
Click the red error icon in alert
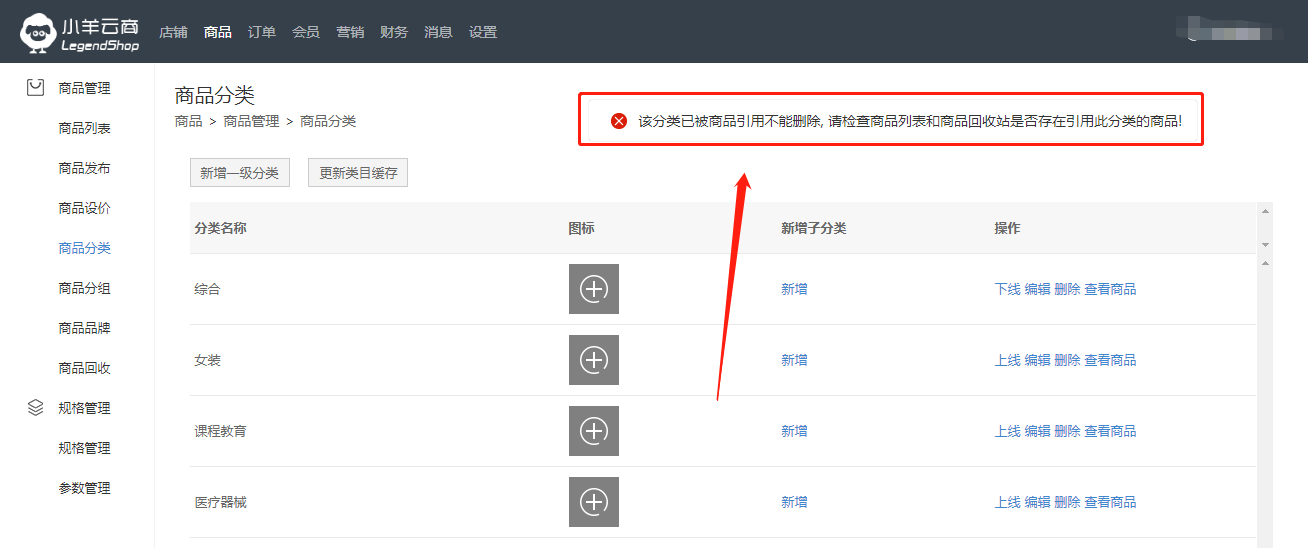click(x=619, y=121)
